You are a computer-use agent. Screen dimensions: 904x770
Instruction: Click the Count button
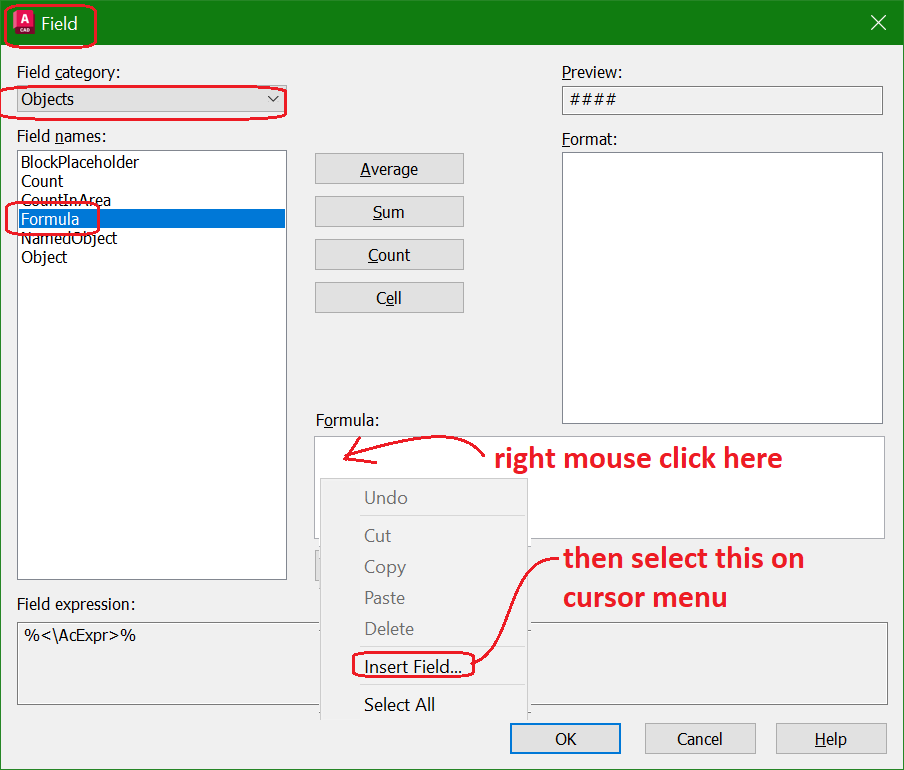[x=389, y=254]
